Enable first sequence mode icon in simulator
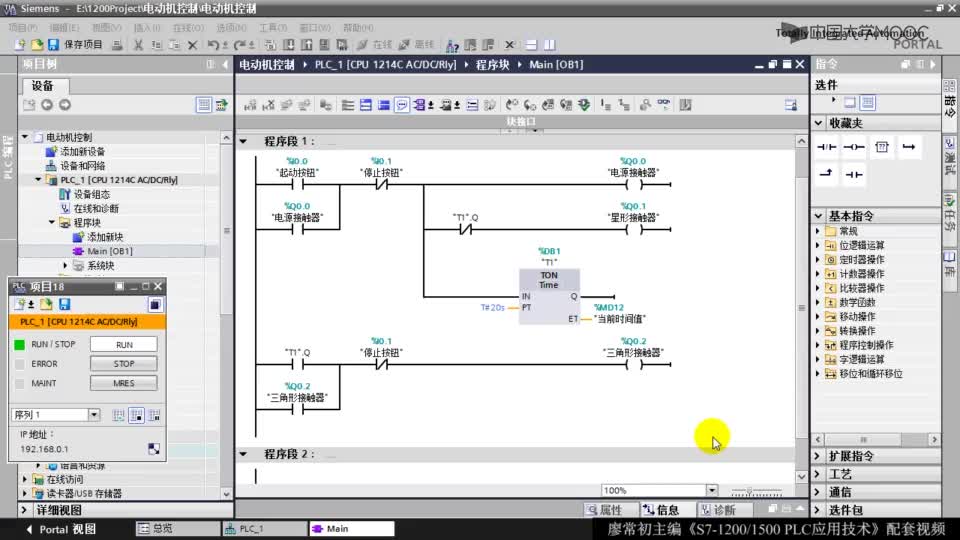 118,415
